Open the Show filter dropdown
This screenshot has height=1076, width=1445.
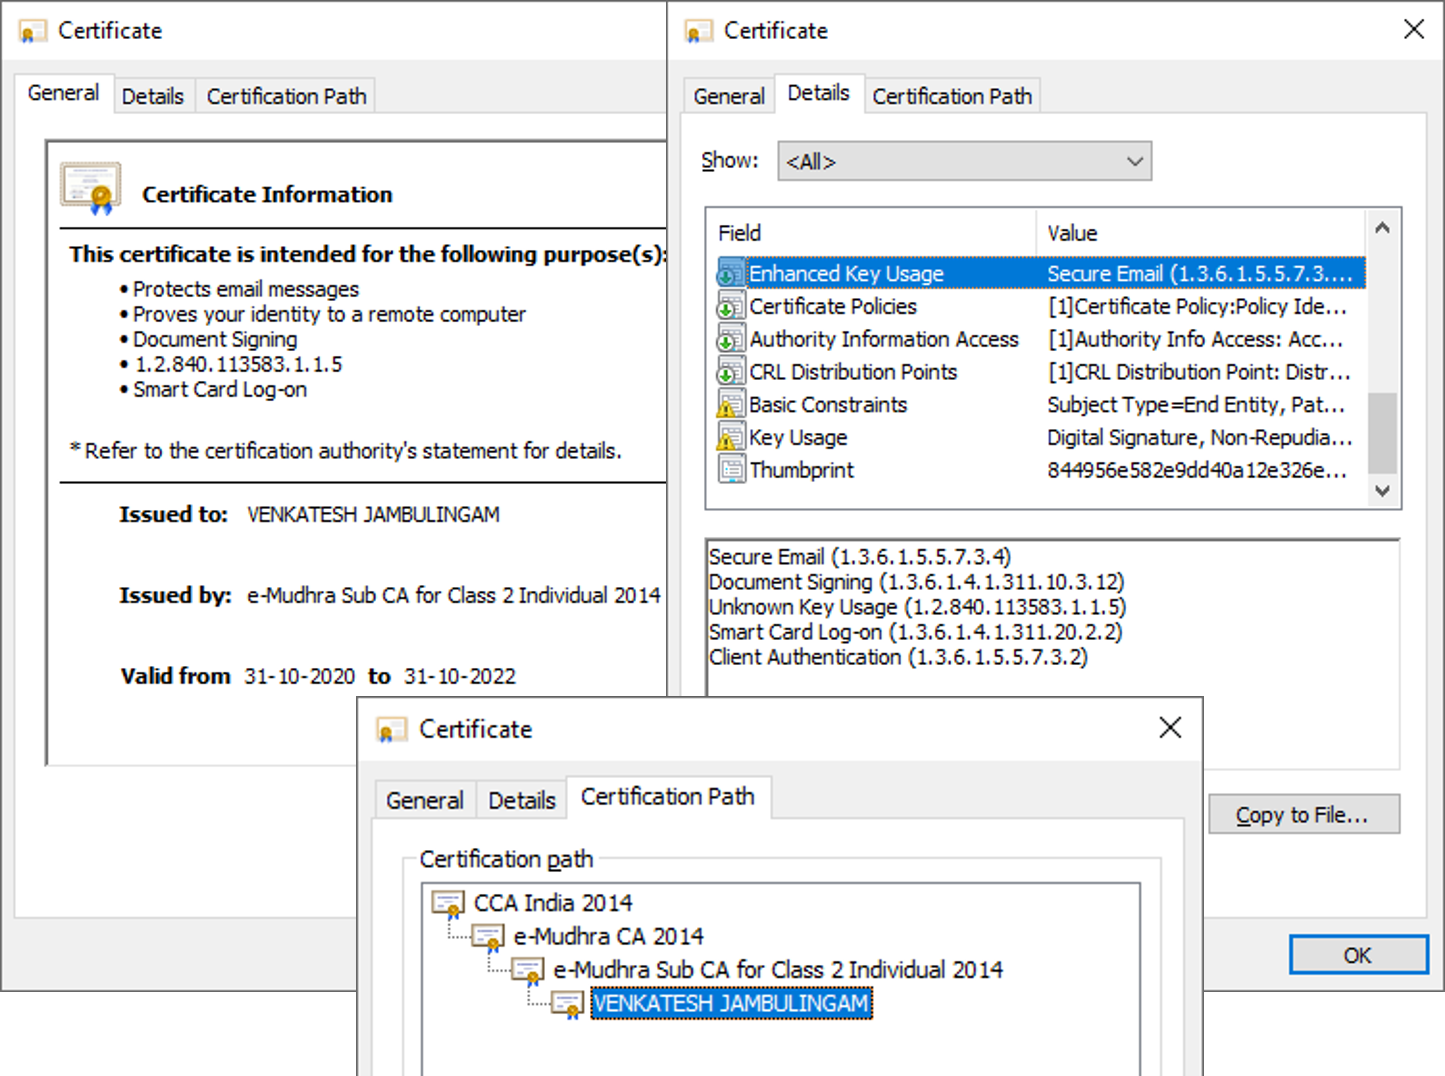click(x=964, y=161)
